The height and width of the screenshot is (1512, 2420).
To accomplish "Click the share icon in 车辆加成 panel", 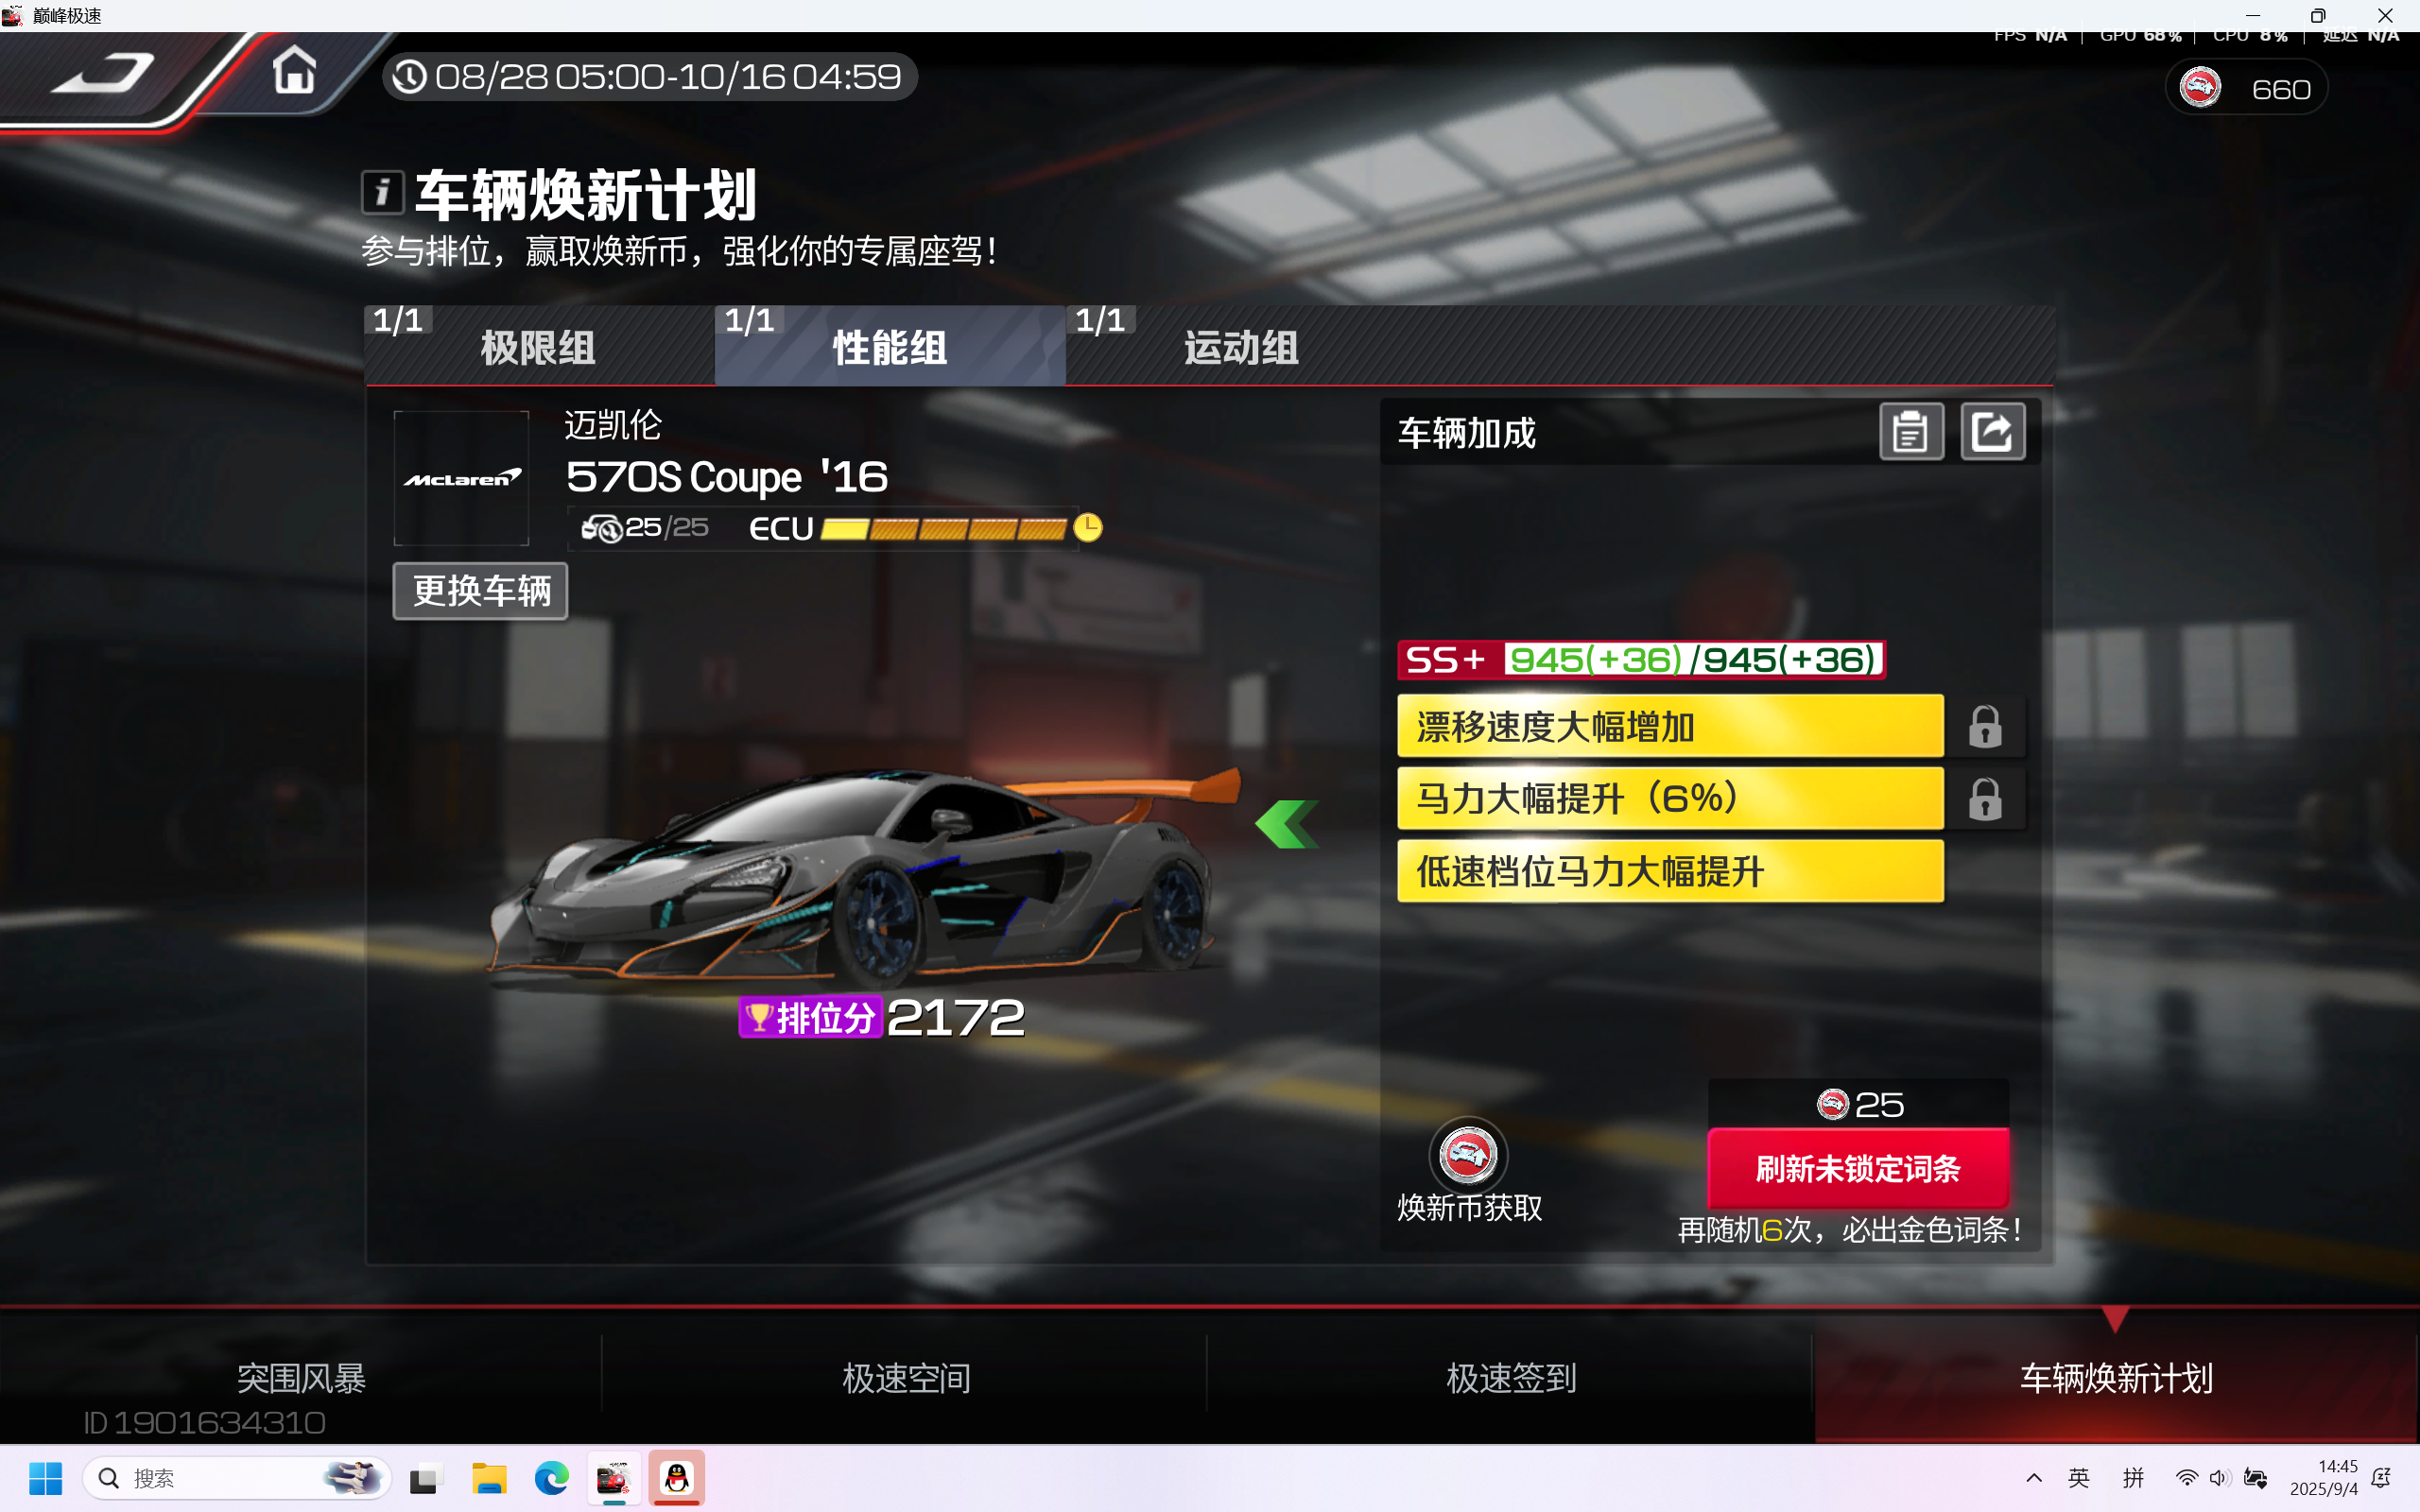I will [1992, 432].
